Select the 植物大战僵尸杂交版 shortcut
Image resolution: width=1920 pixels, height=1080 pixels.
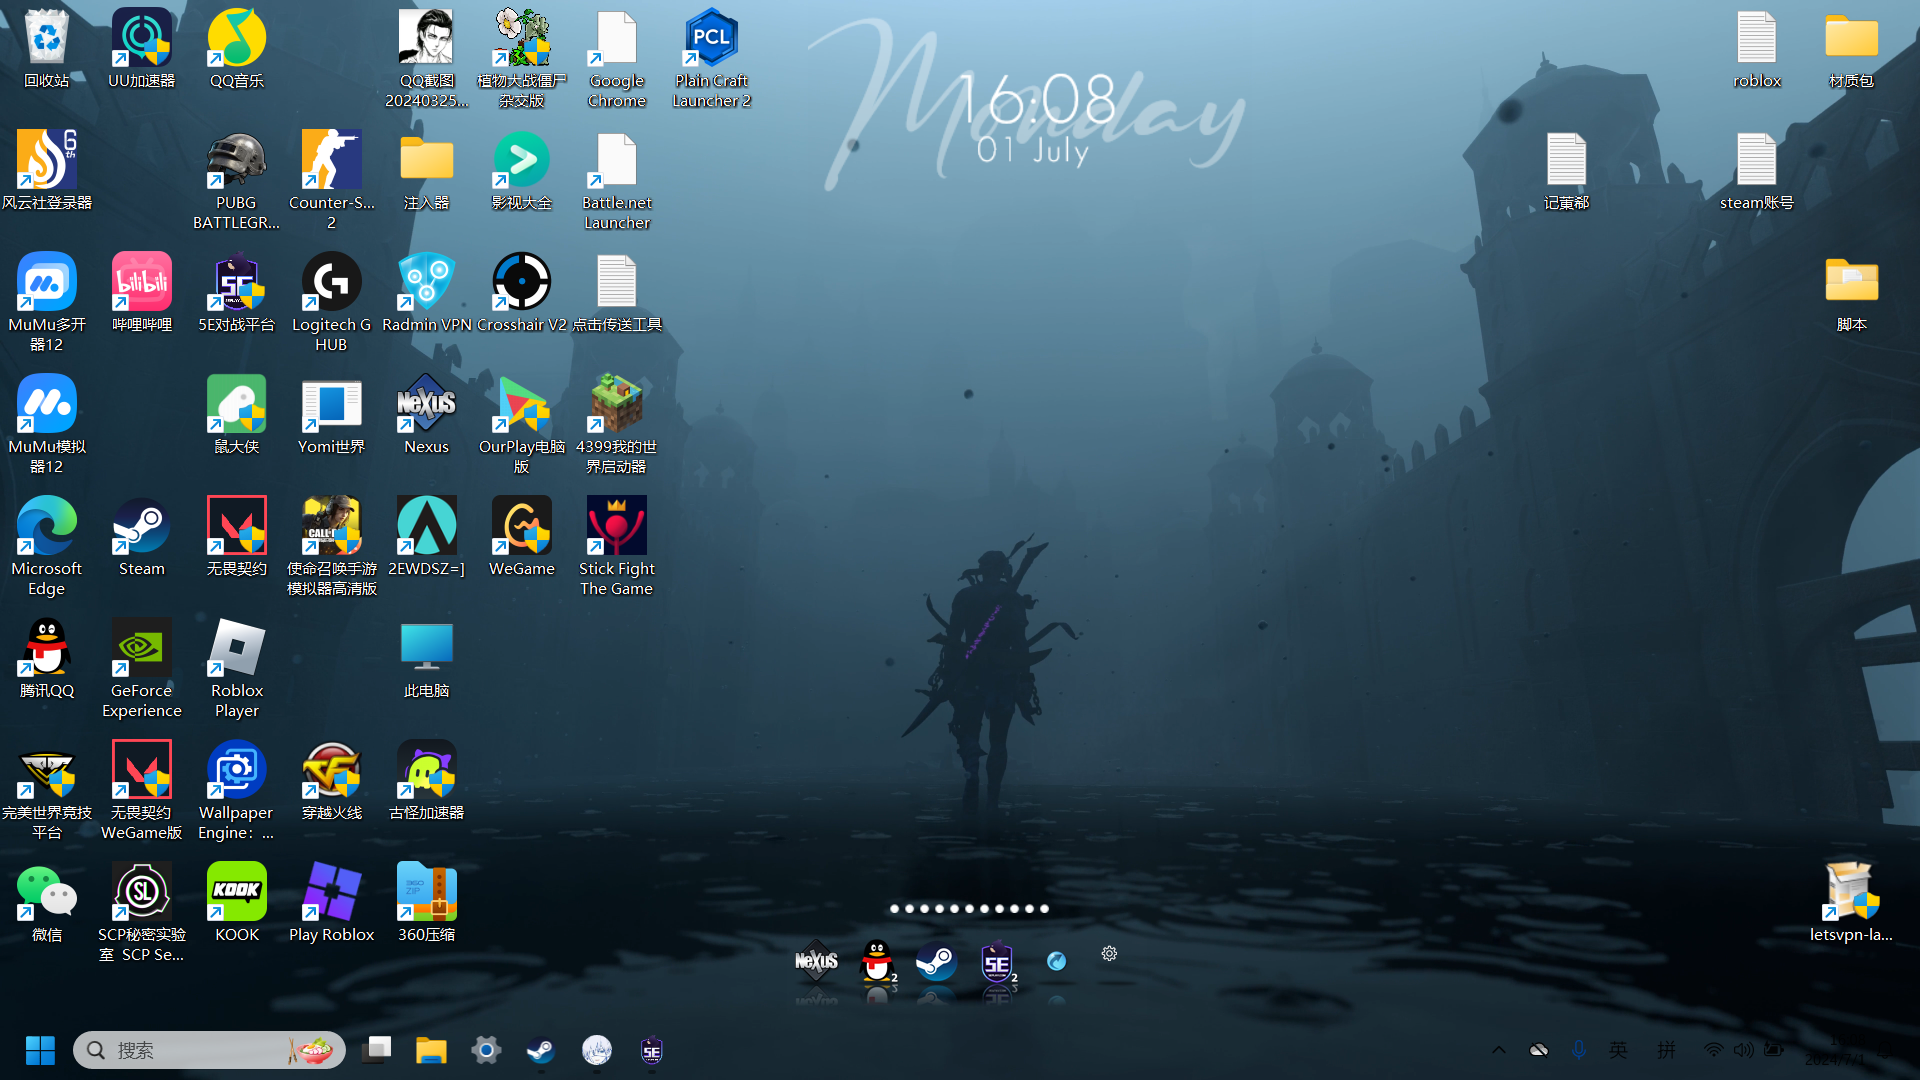[x=522, y=59]
